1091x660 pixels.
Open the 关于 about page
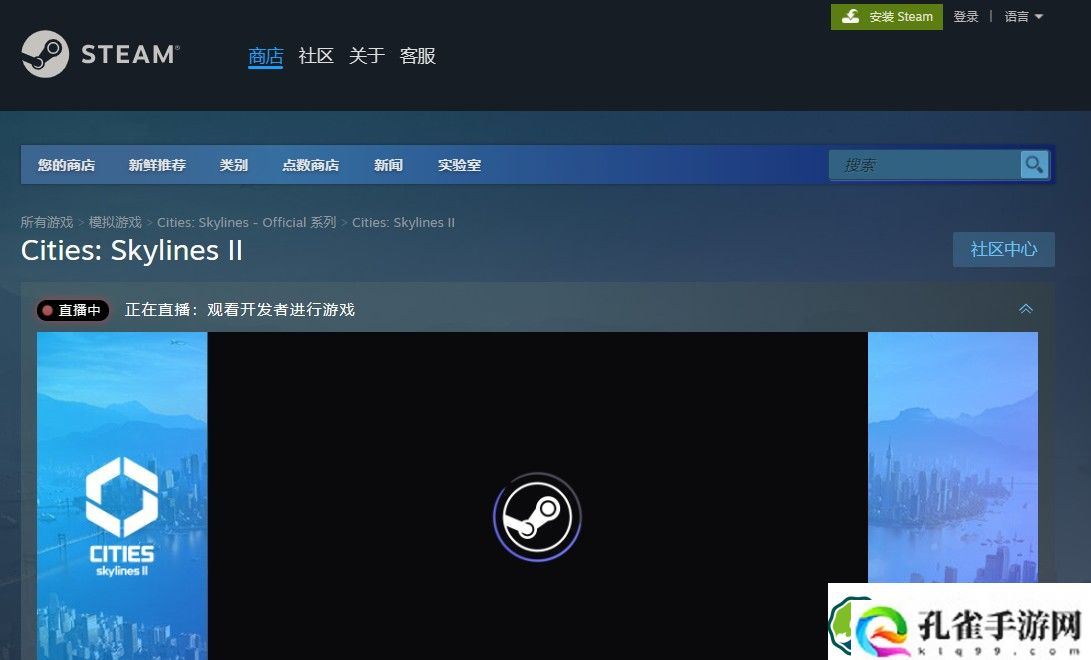(367, 56)
